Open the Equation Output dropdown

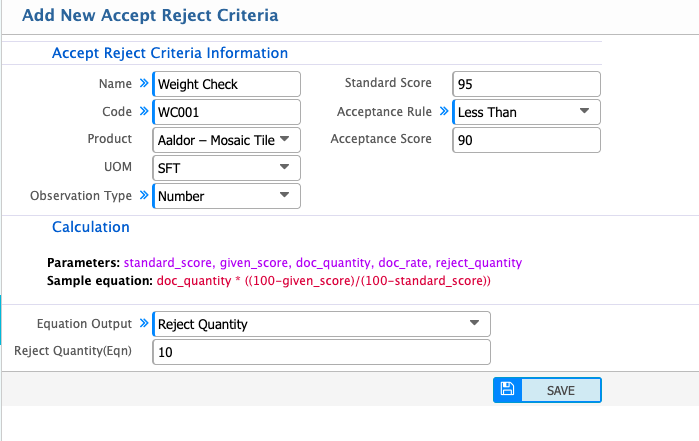point(321,324)
